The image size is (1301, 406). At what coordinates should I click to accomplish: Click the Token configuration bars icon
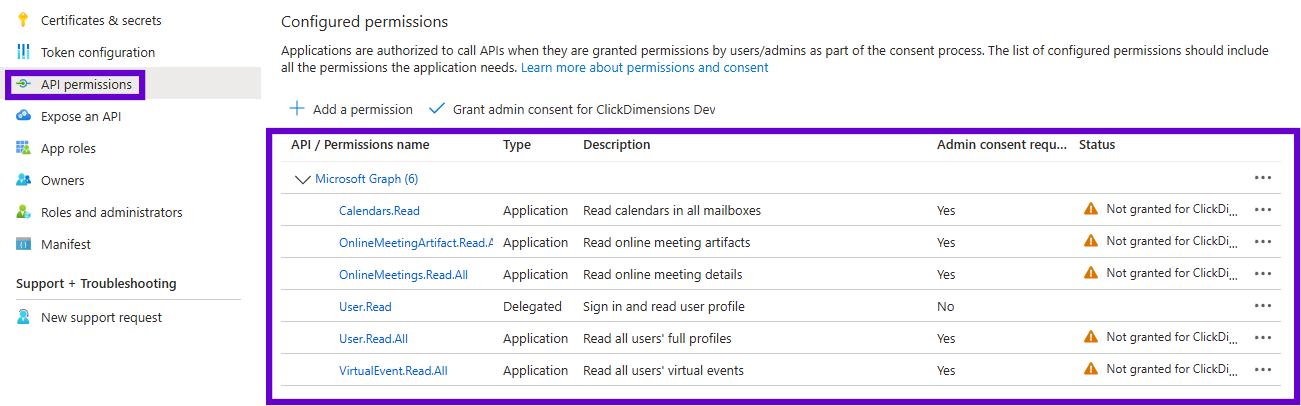point(23,52)
